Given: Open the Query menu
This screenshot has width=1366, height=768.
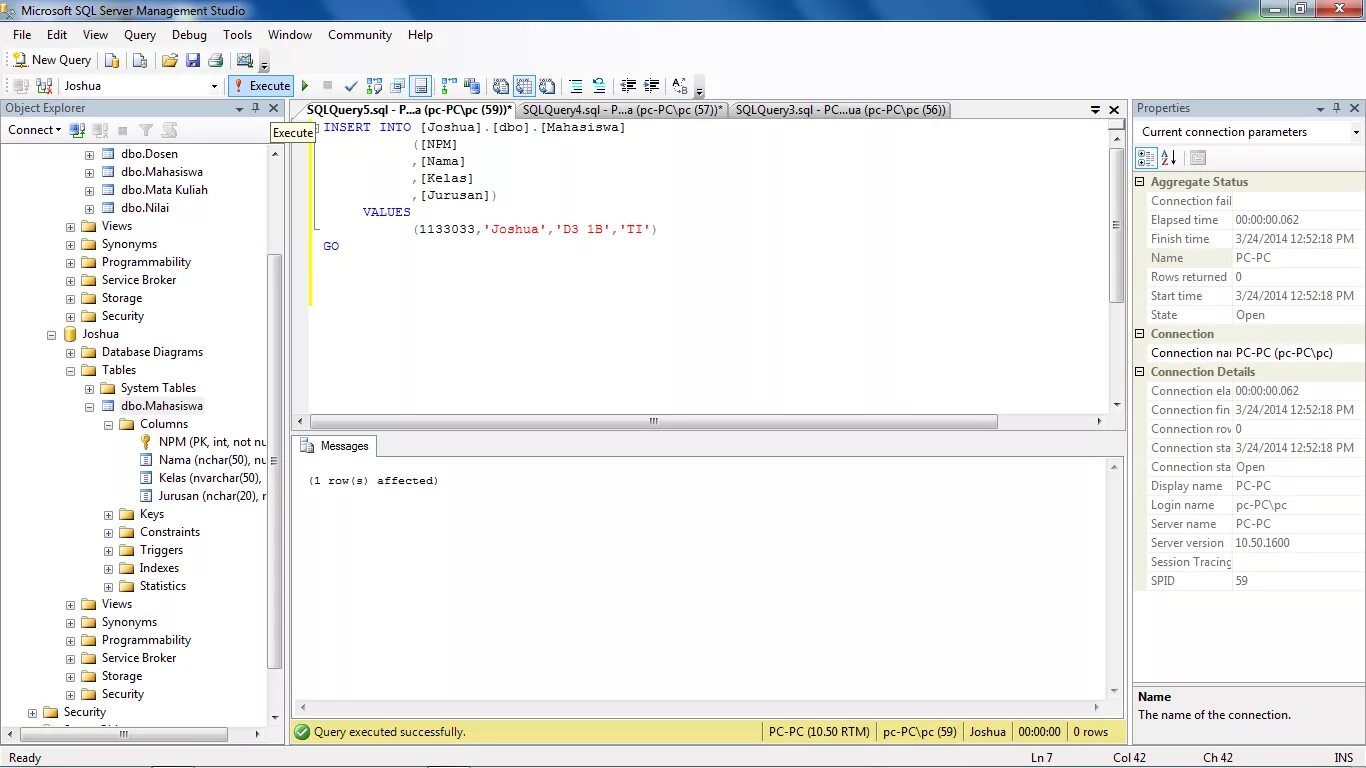Looking at the screenshot, I should (x=140, y=34).
